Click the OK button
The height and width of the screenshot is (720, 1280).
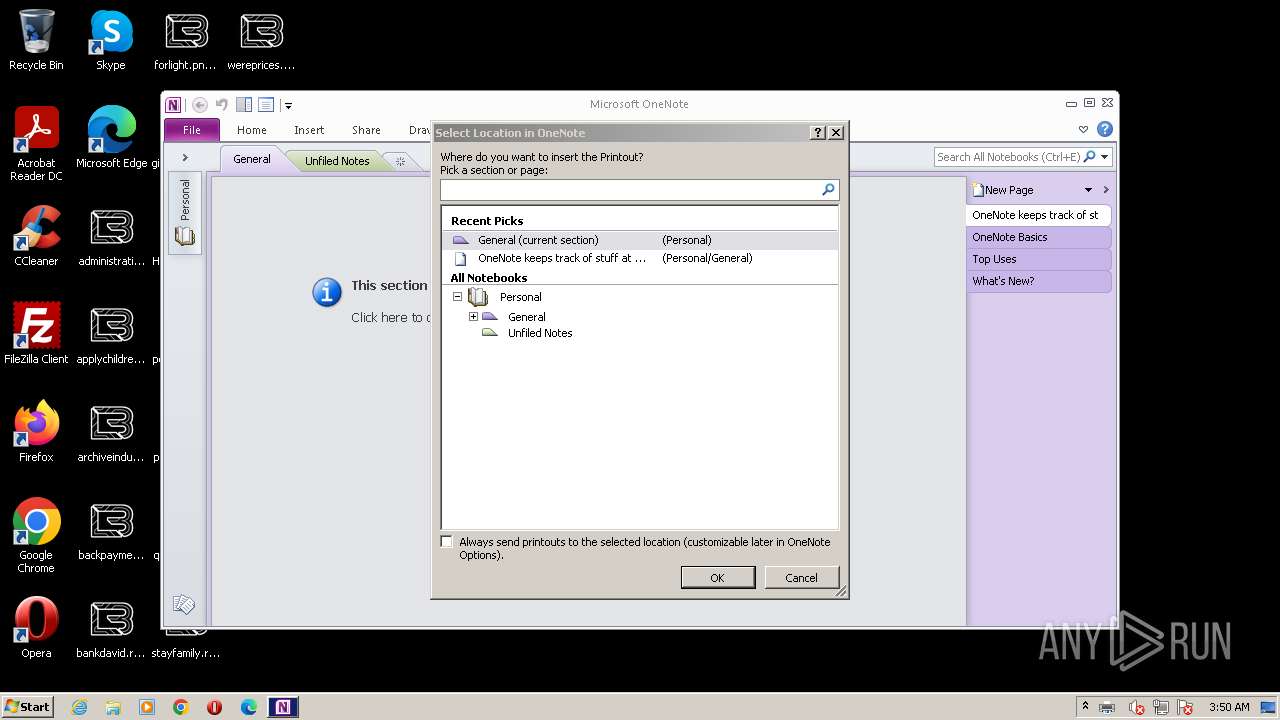coord(717,578)
